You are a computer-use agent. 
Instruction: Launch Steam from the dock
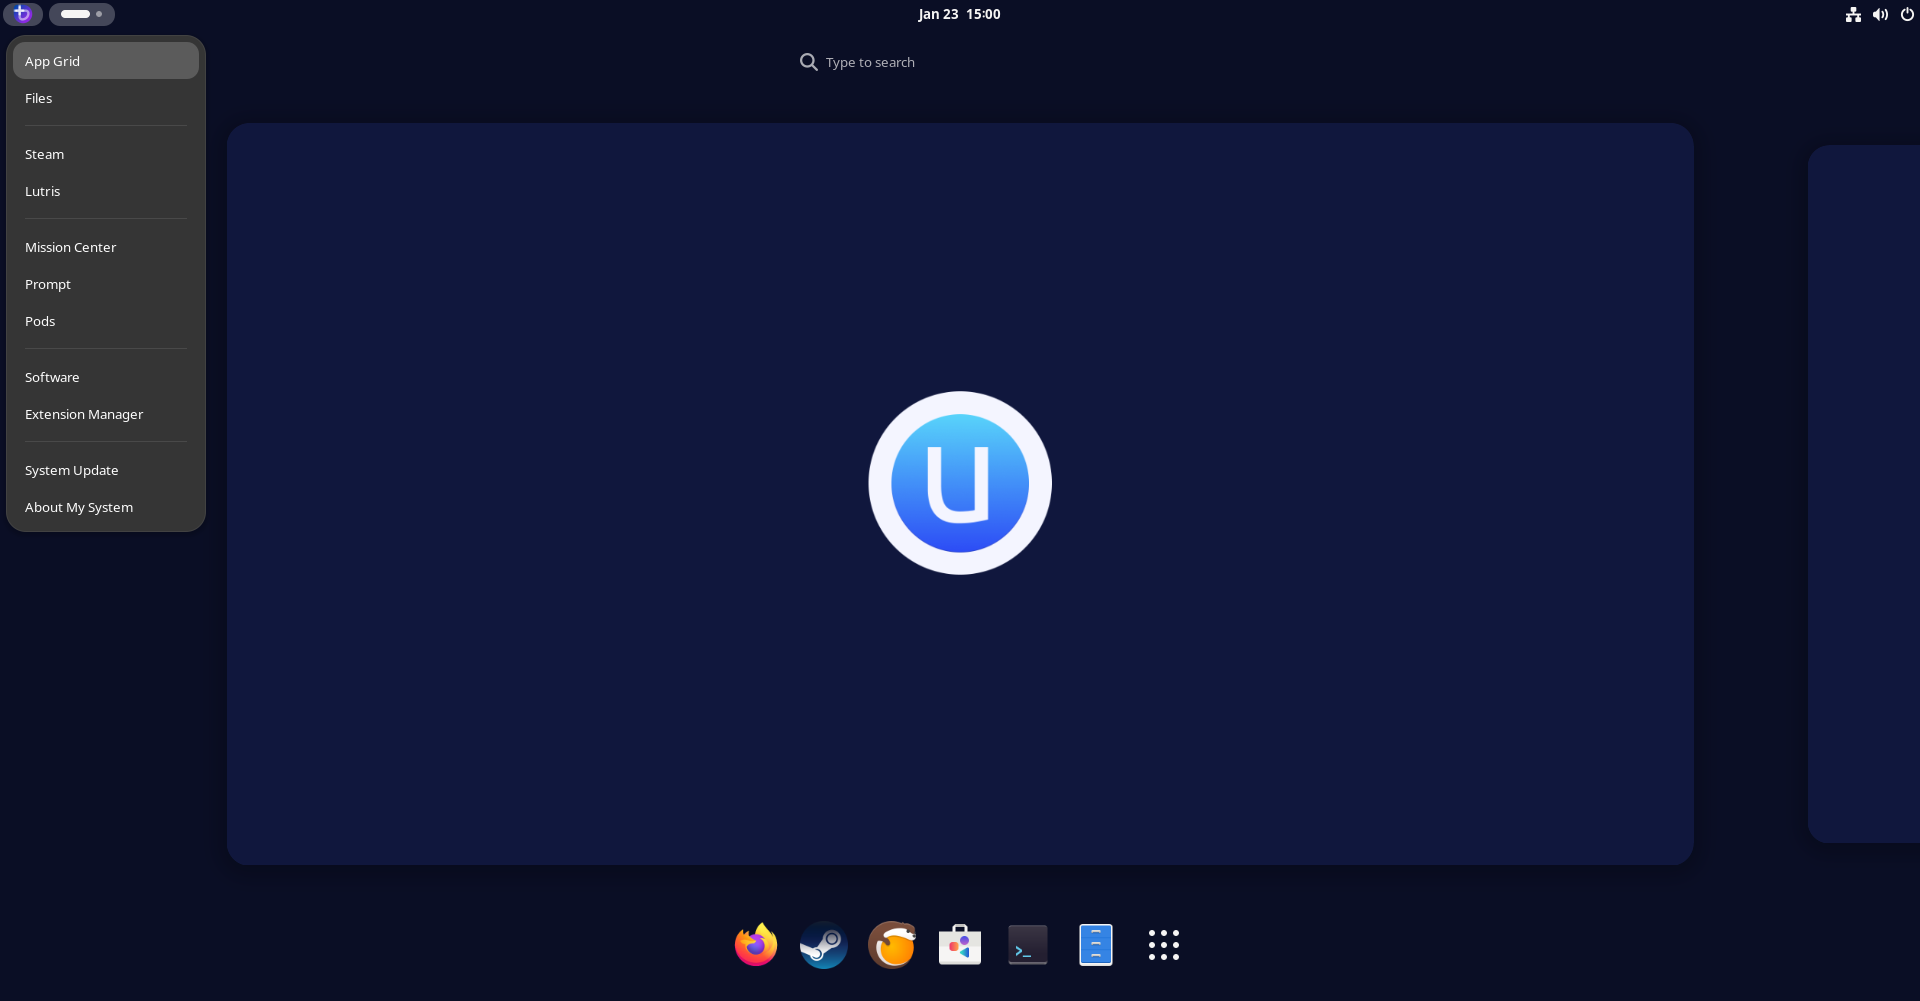tap(824, 945)
